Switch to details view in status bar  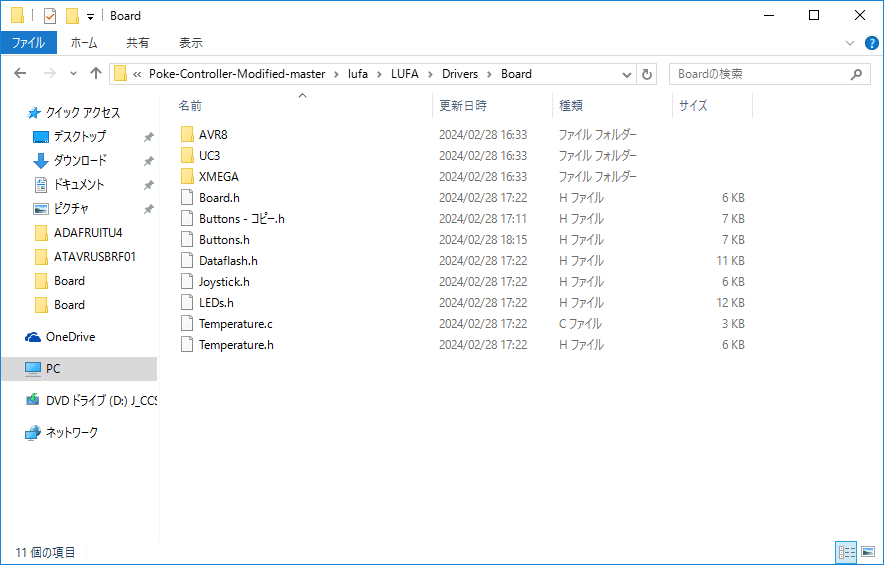tap(846, 552)
